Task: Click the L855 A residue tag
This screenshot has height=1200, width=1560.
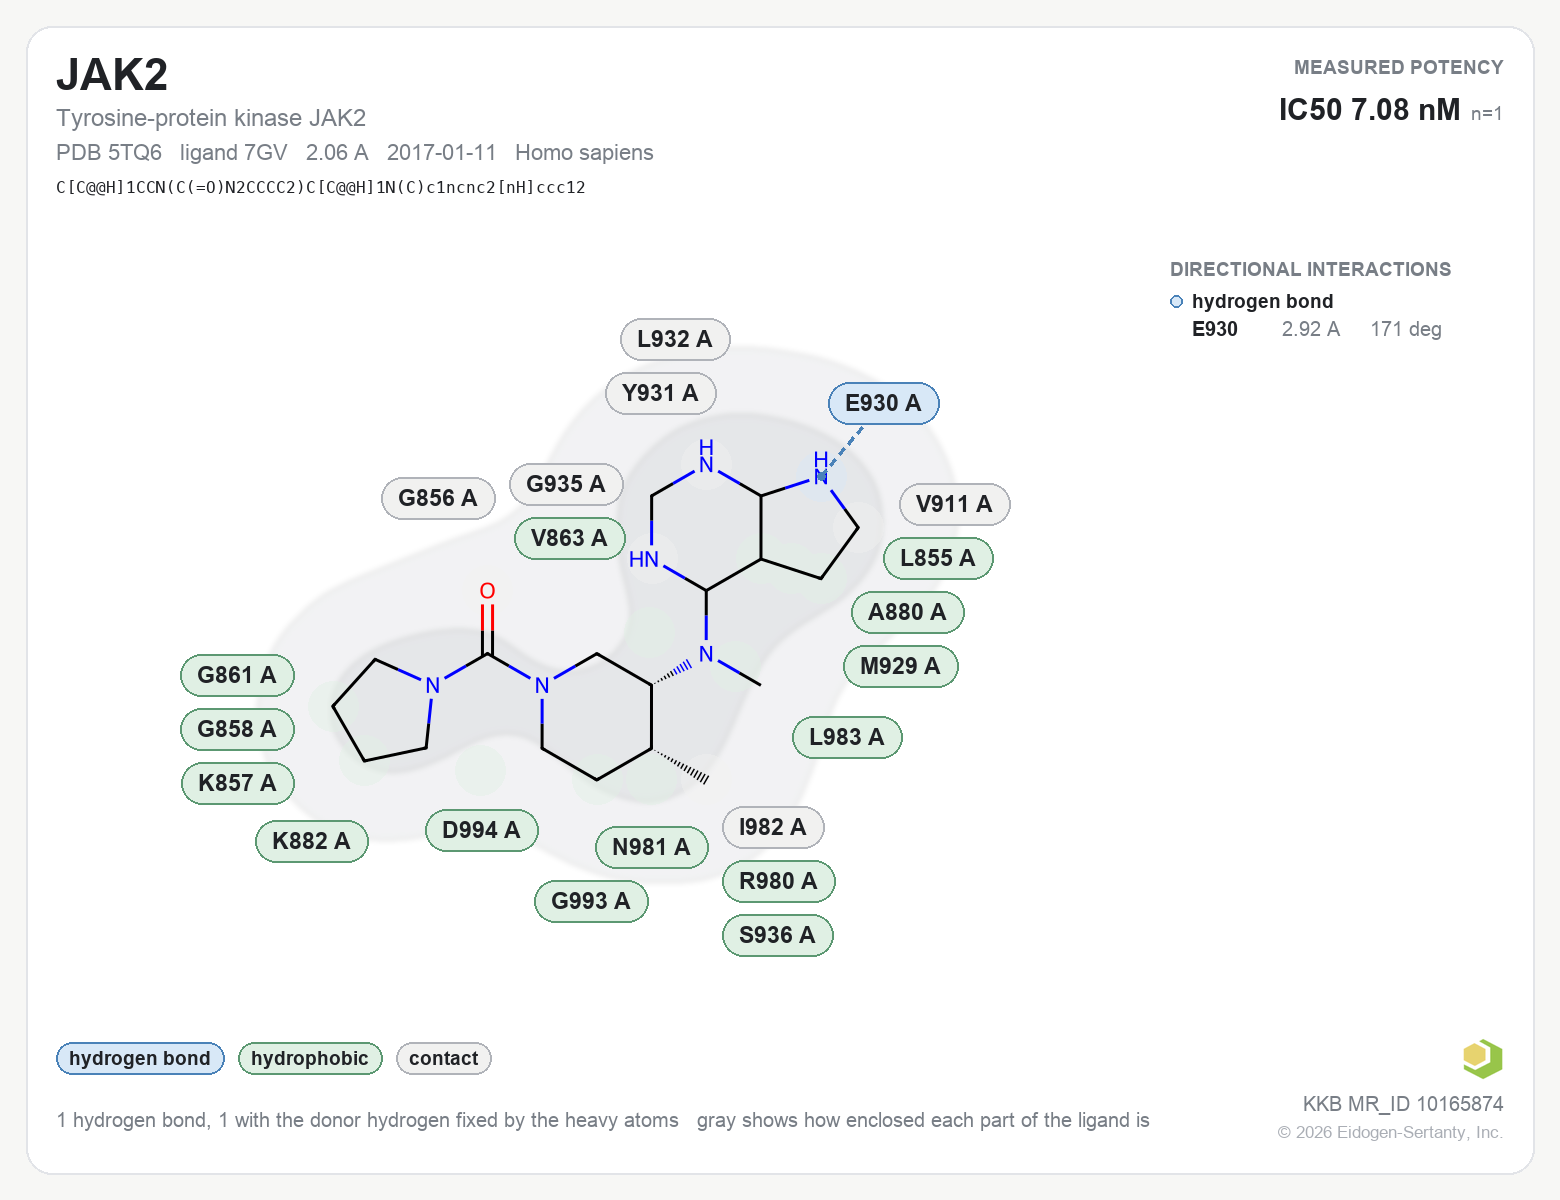Action: [x=937, y=558]
